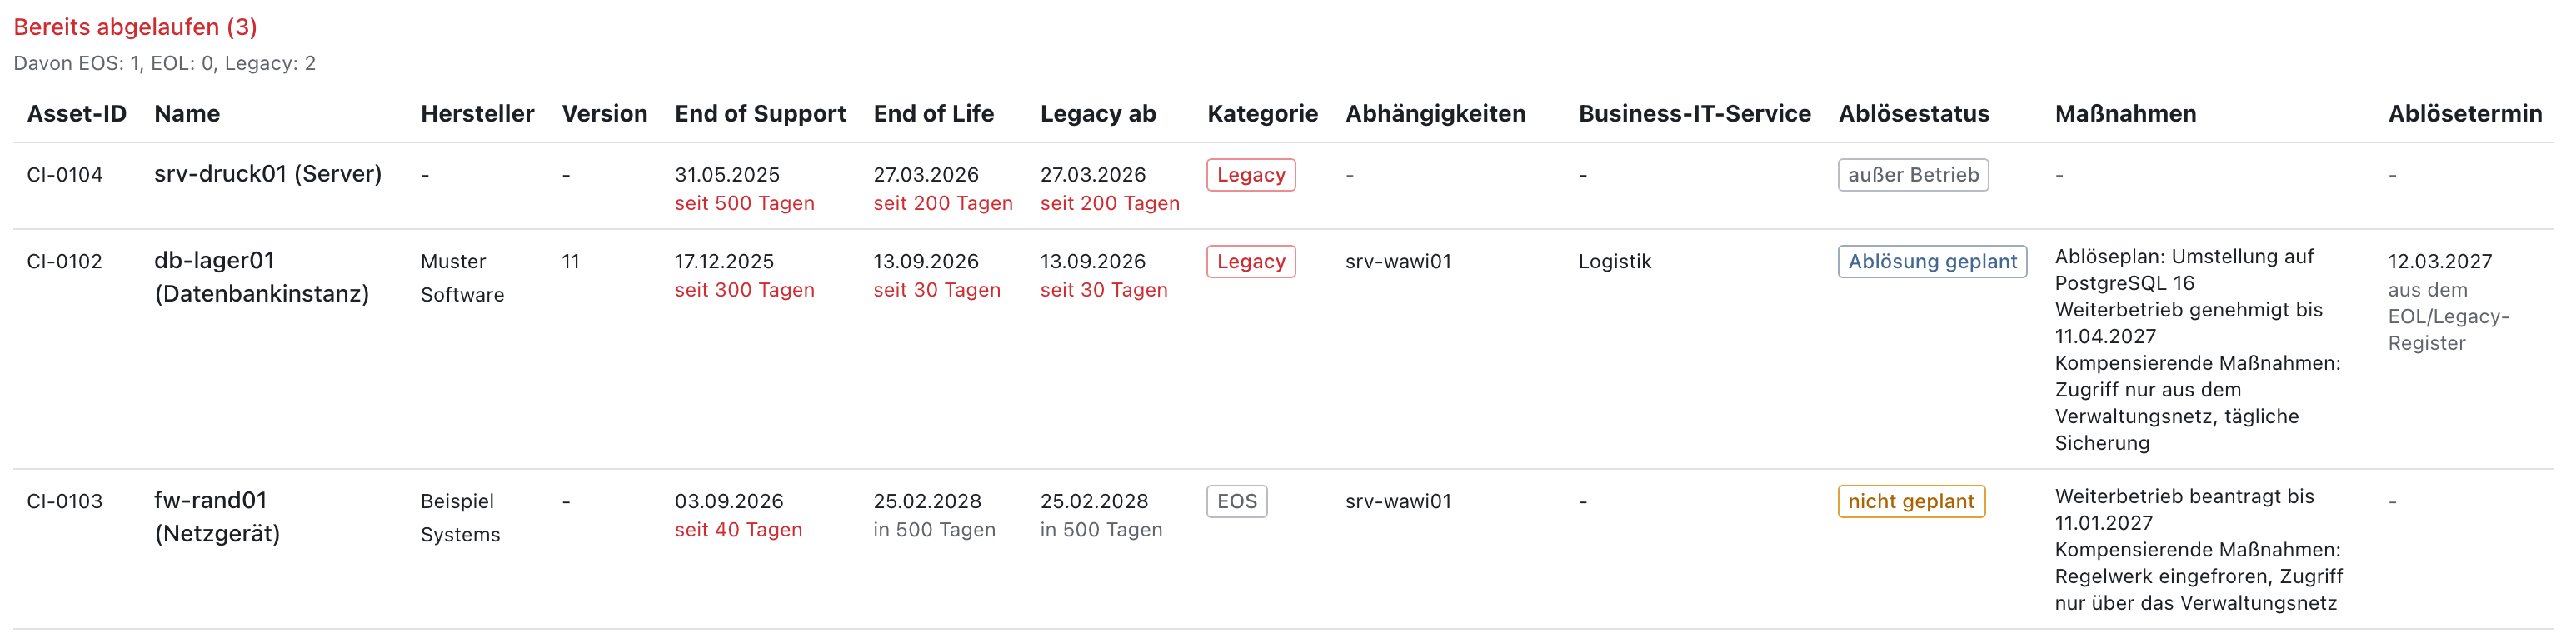Click the 12.03.2027 Ablösetermin date
Viewport: 2576px width, 633px height.
tap(2439, 262)
